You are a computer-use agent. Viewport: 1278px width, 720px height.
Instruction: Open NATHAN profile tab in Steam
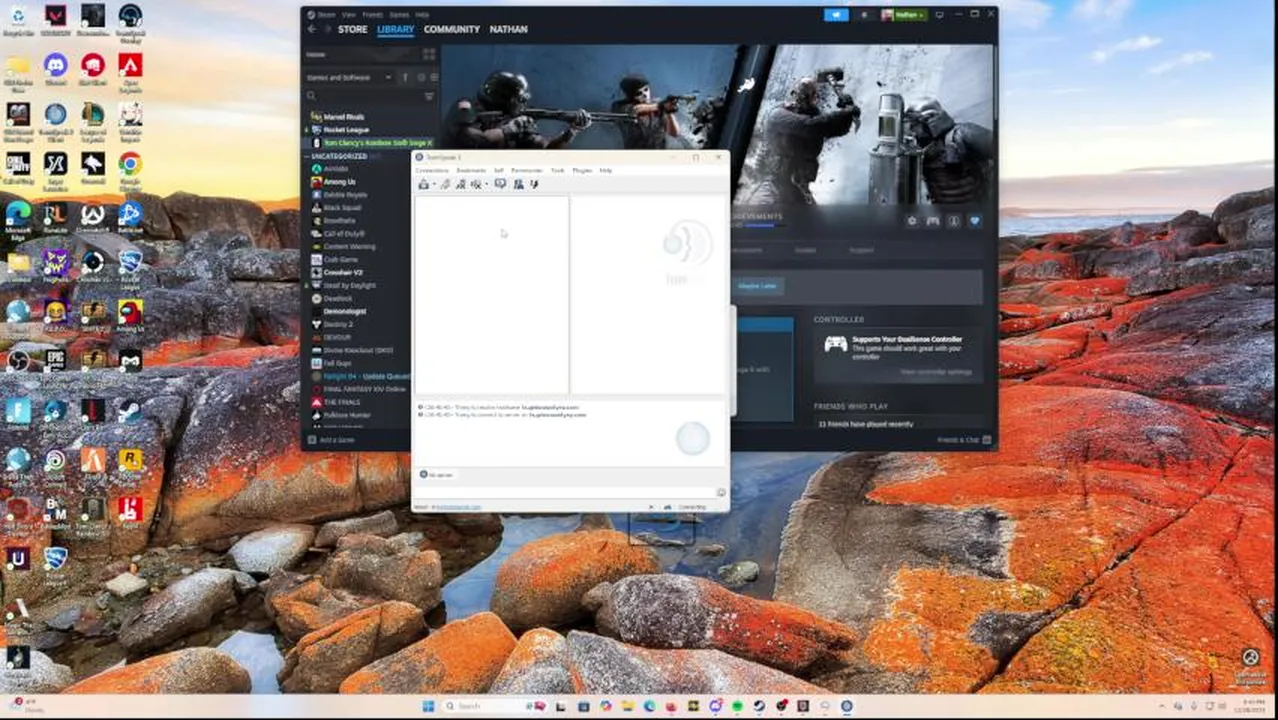point(508,29)
